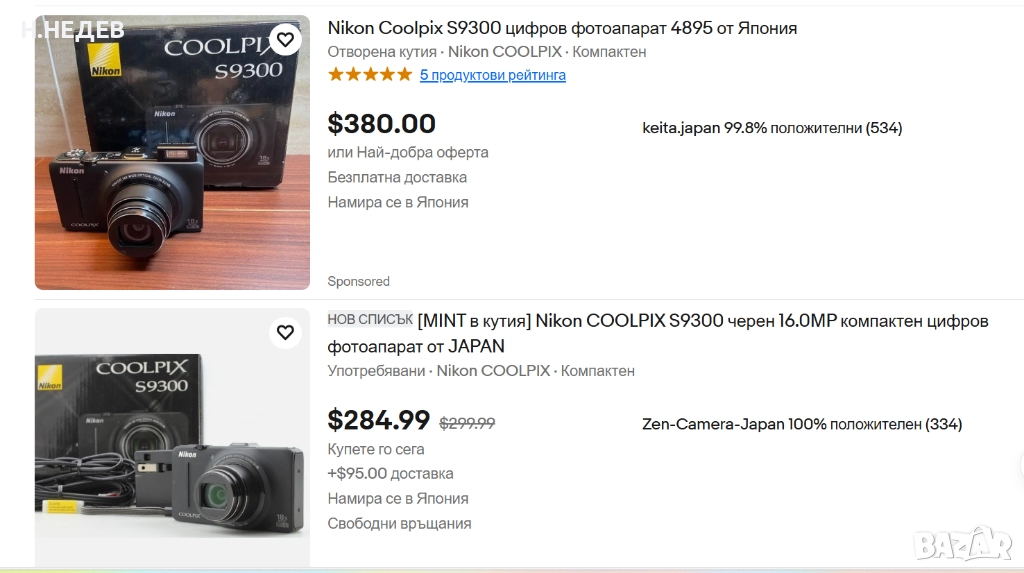The image size is (1024, 573).
Task: Click the Bazar logo watermark
Action: pos(962,543)
